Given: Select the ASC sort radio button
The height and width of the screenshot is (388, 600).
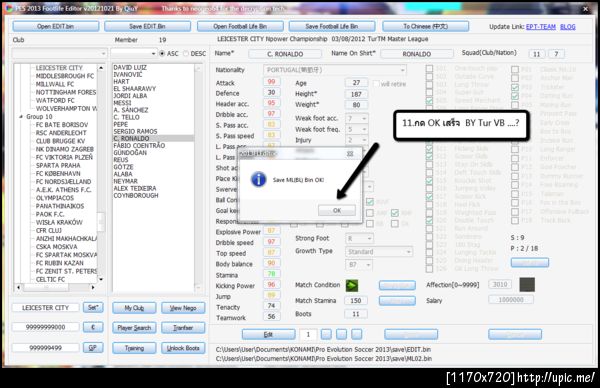Looking at the screenshot, I should click(162, 54).
